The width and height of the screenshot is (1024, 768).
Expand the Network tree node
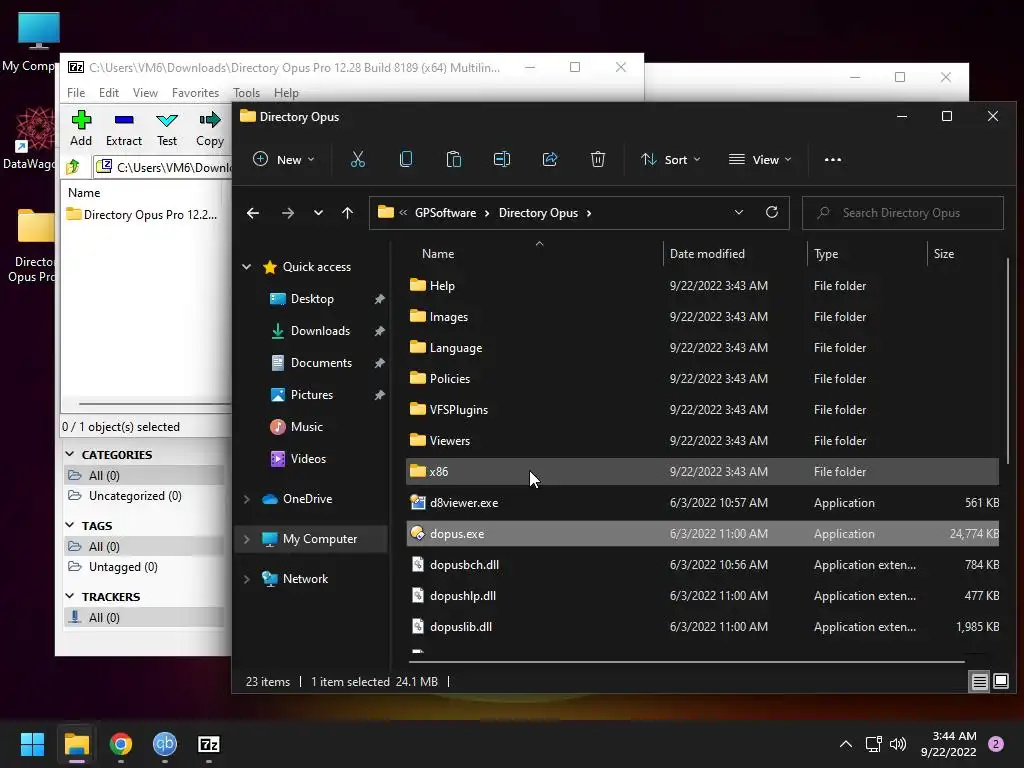click(x=247, y=579)
